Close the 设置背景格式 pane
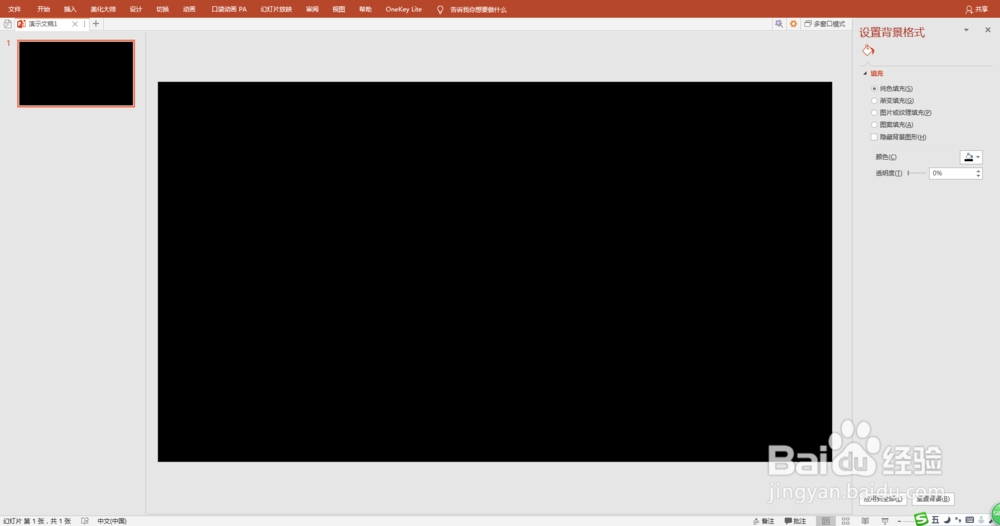 point(988,30)
